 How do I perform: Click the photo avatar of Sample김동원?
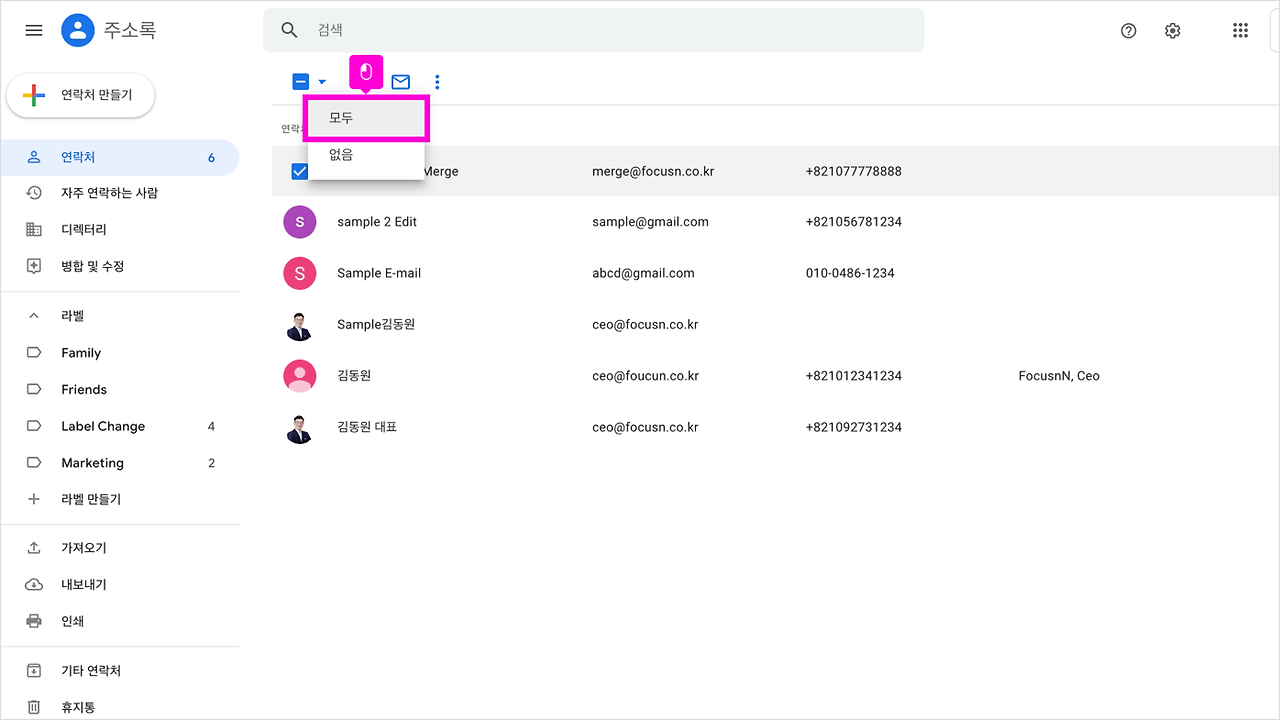click(300, 325)
